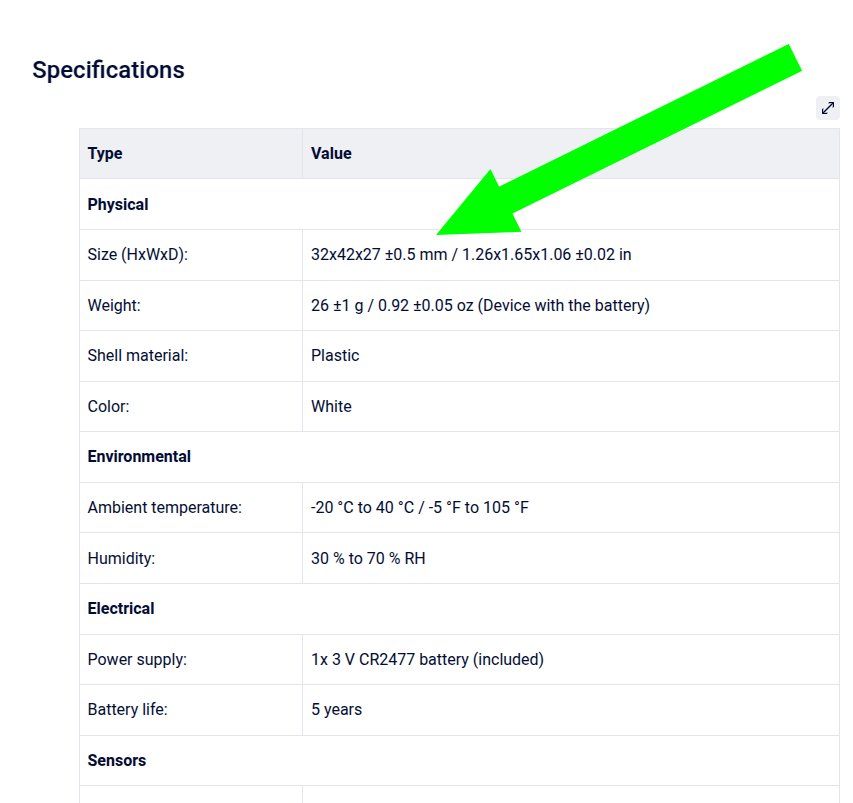Select the 30 % to 70 % RH value
The image size is (853, 803).
tap(368, 558)
